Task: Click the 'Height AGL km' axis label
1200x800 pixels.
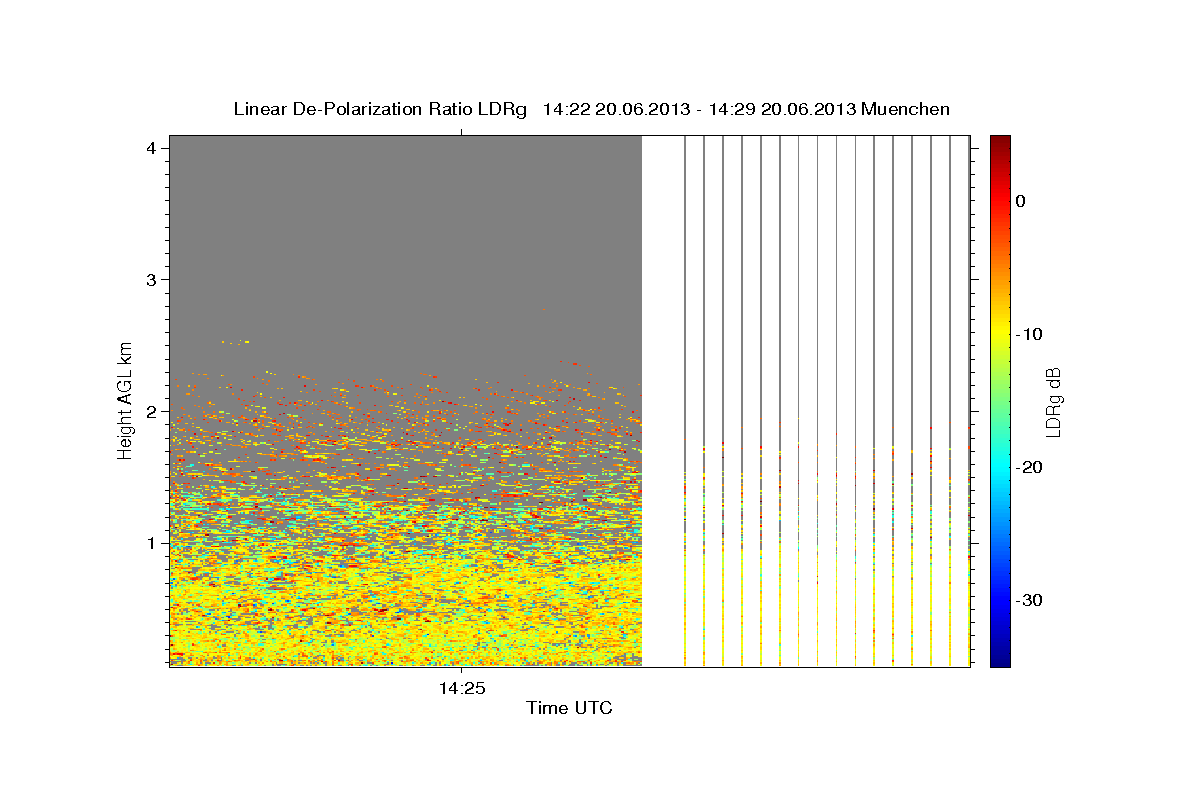Action: pyautogui.click(x=125, y=400)
